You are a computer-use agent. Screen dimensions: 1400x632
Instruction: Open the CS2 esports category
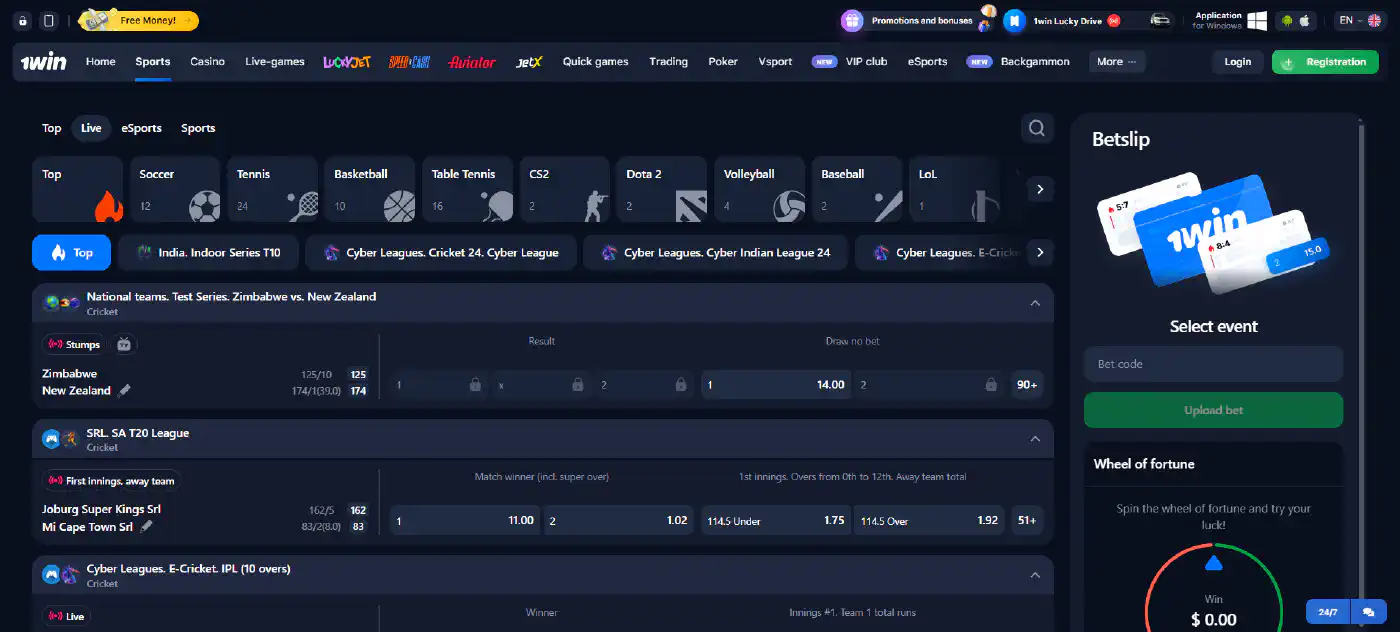(564, 188)
